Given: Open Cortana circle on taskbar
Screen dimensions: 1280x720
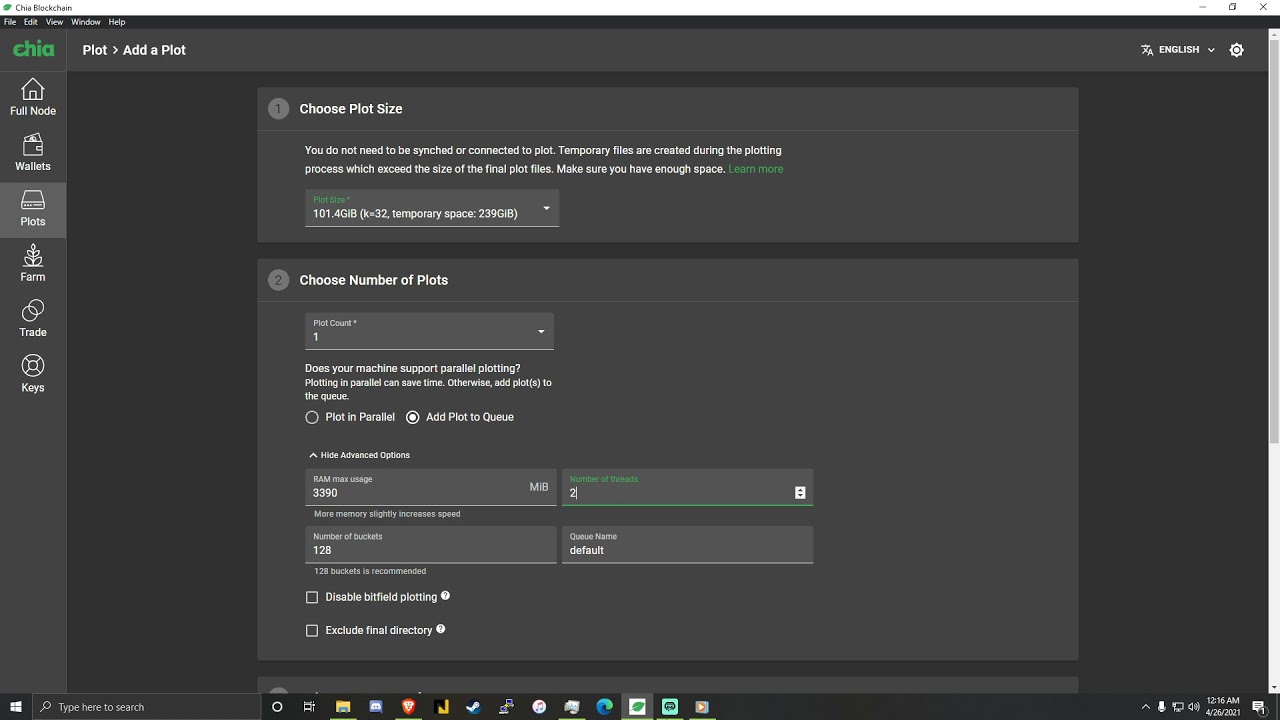Looking at the screenshot, I should (277, 707).
